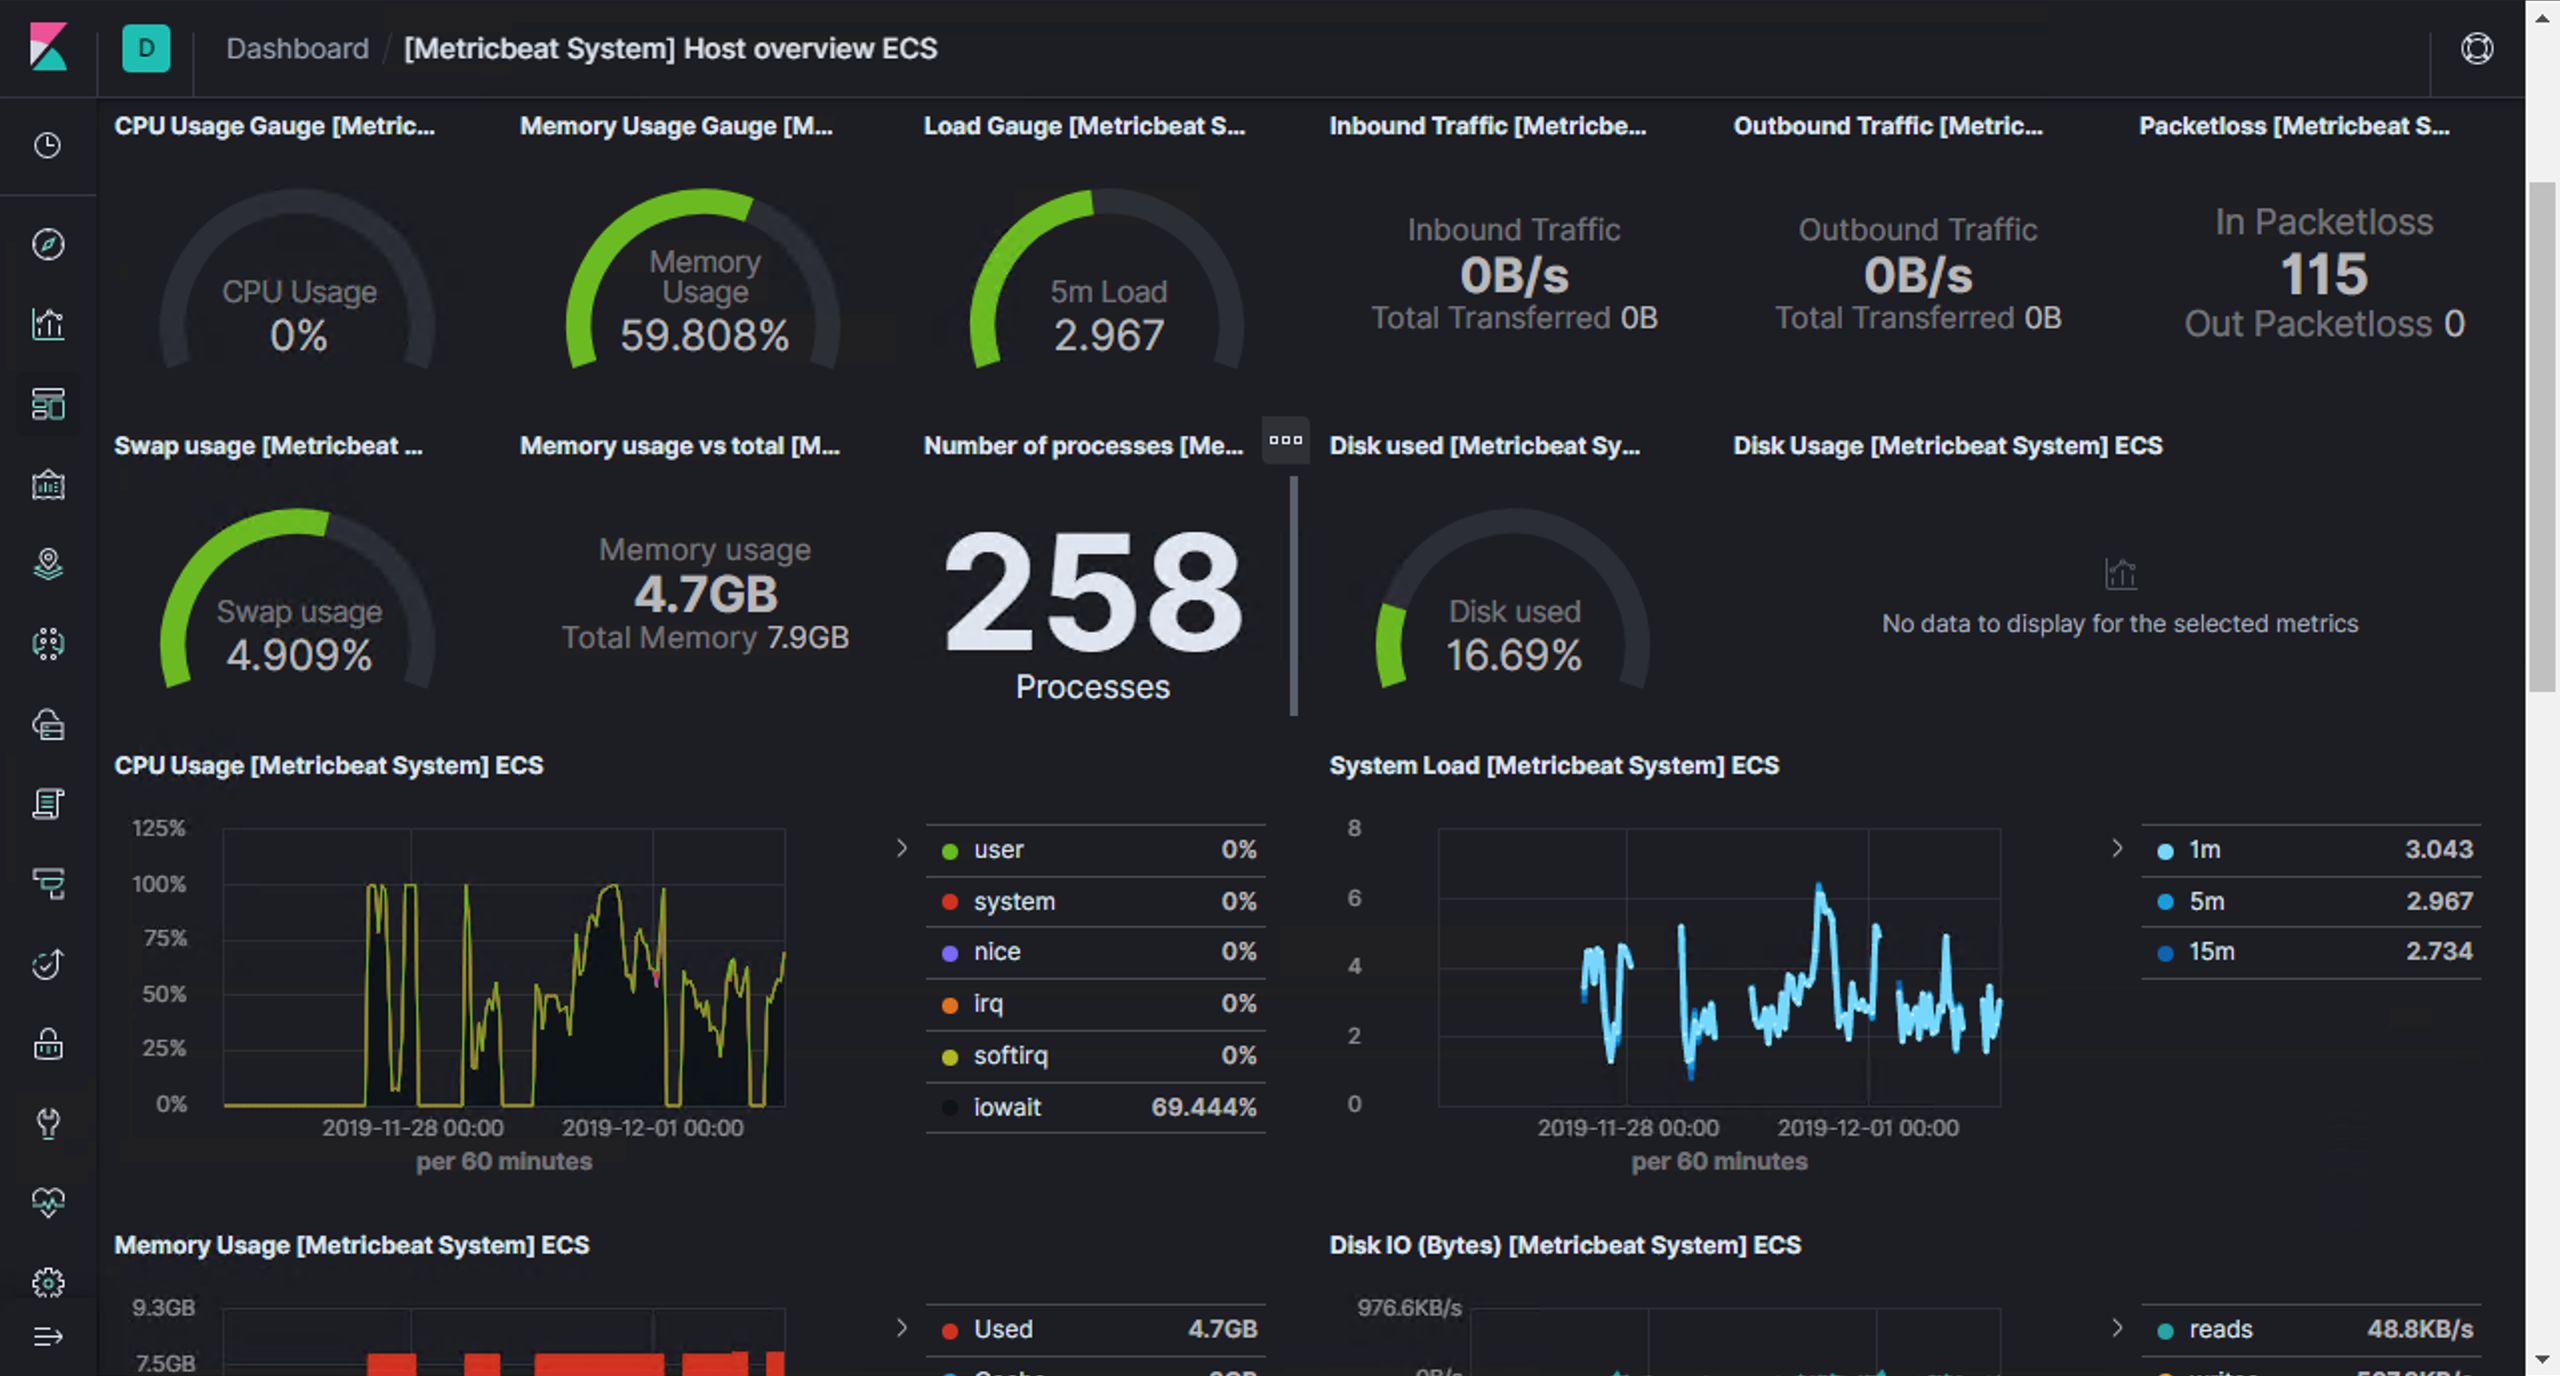
Task: Open Canvas icon in sidebar
Action: click(47, 485)
